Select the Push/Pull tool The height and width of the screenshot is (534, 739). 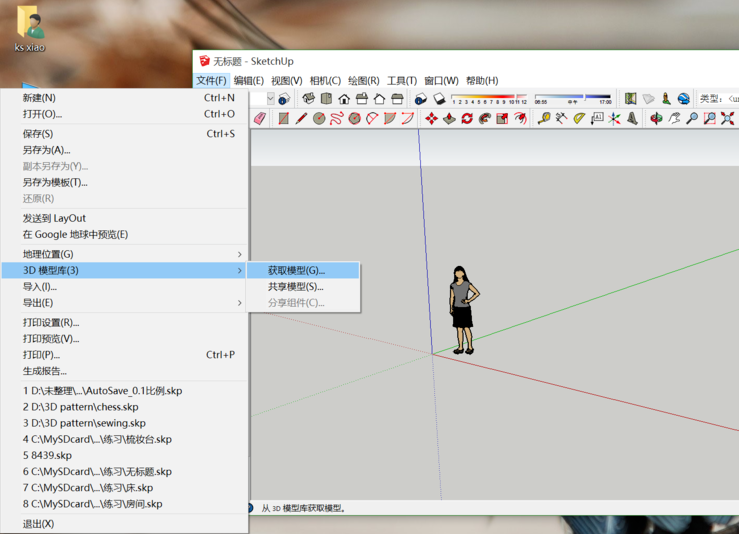click(449, 118)
